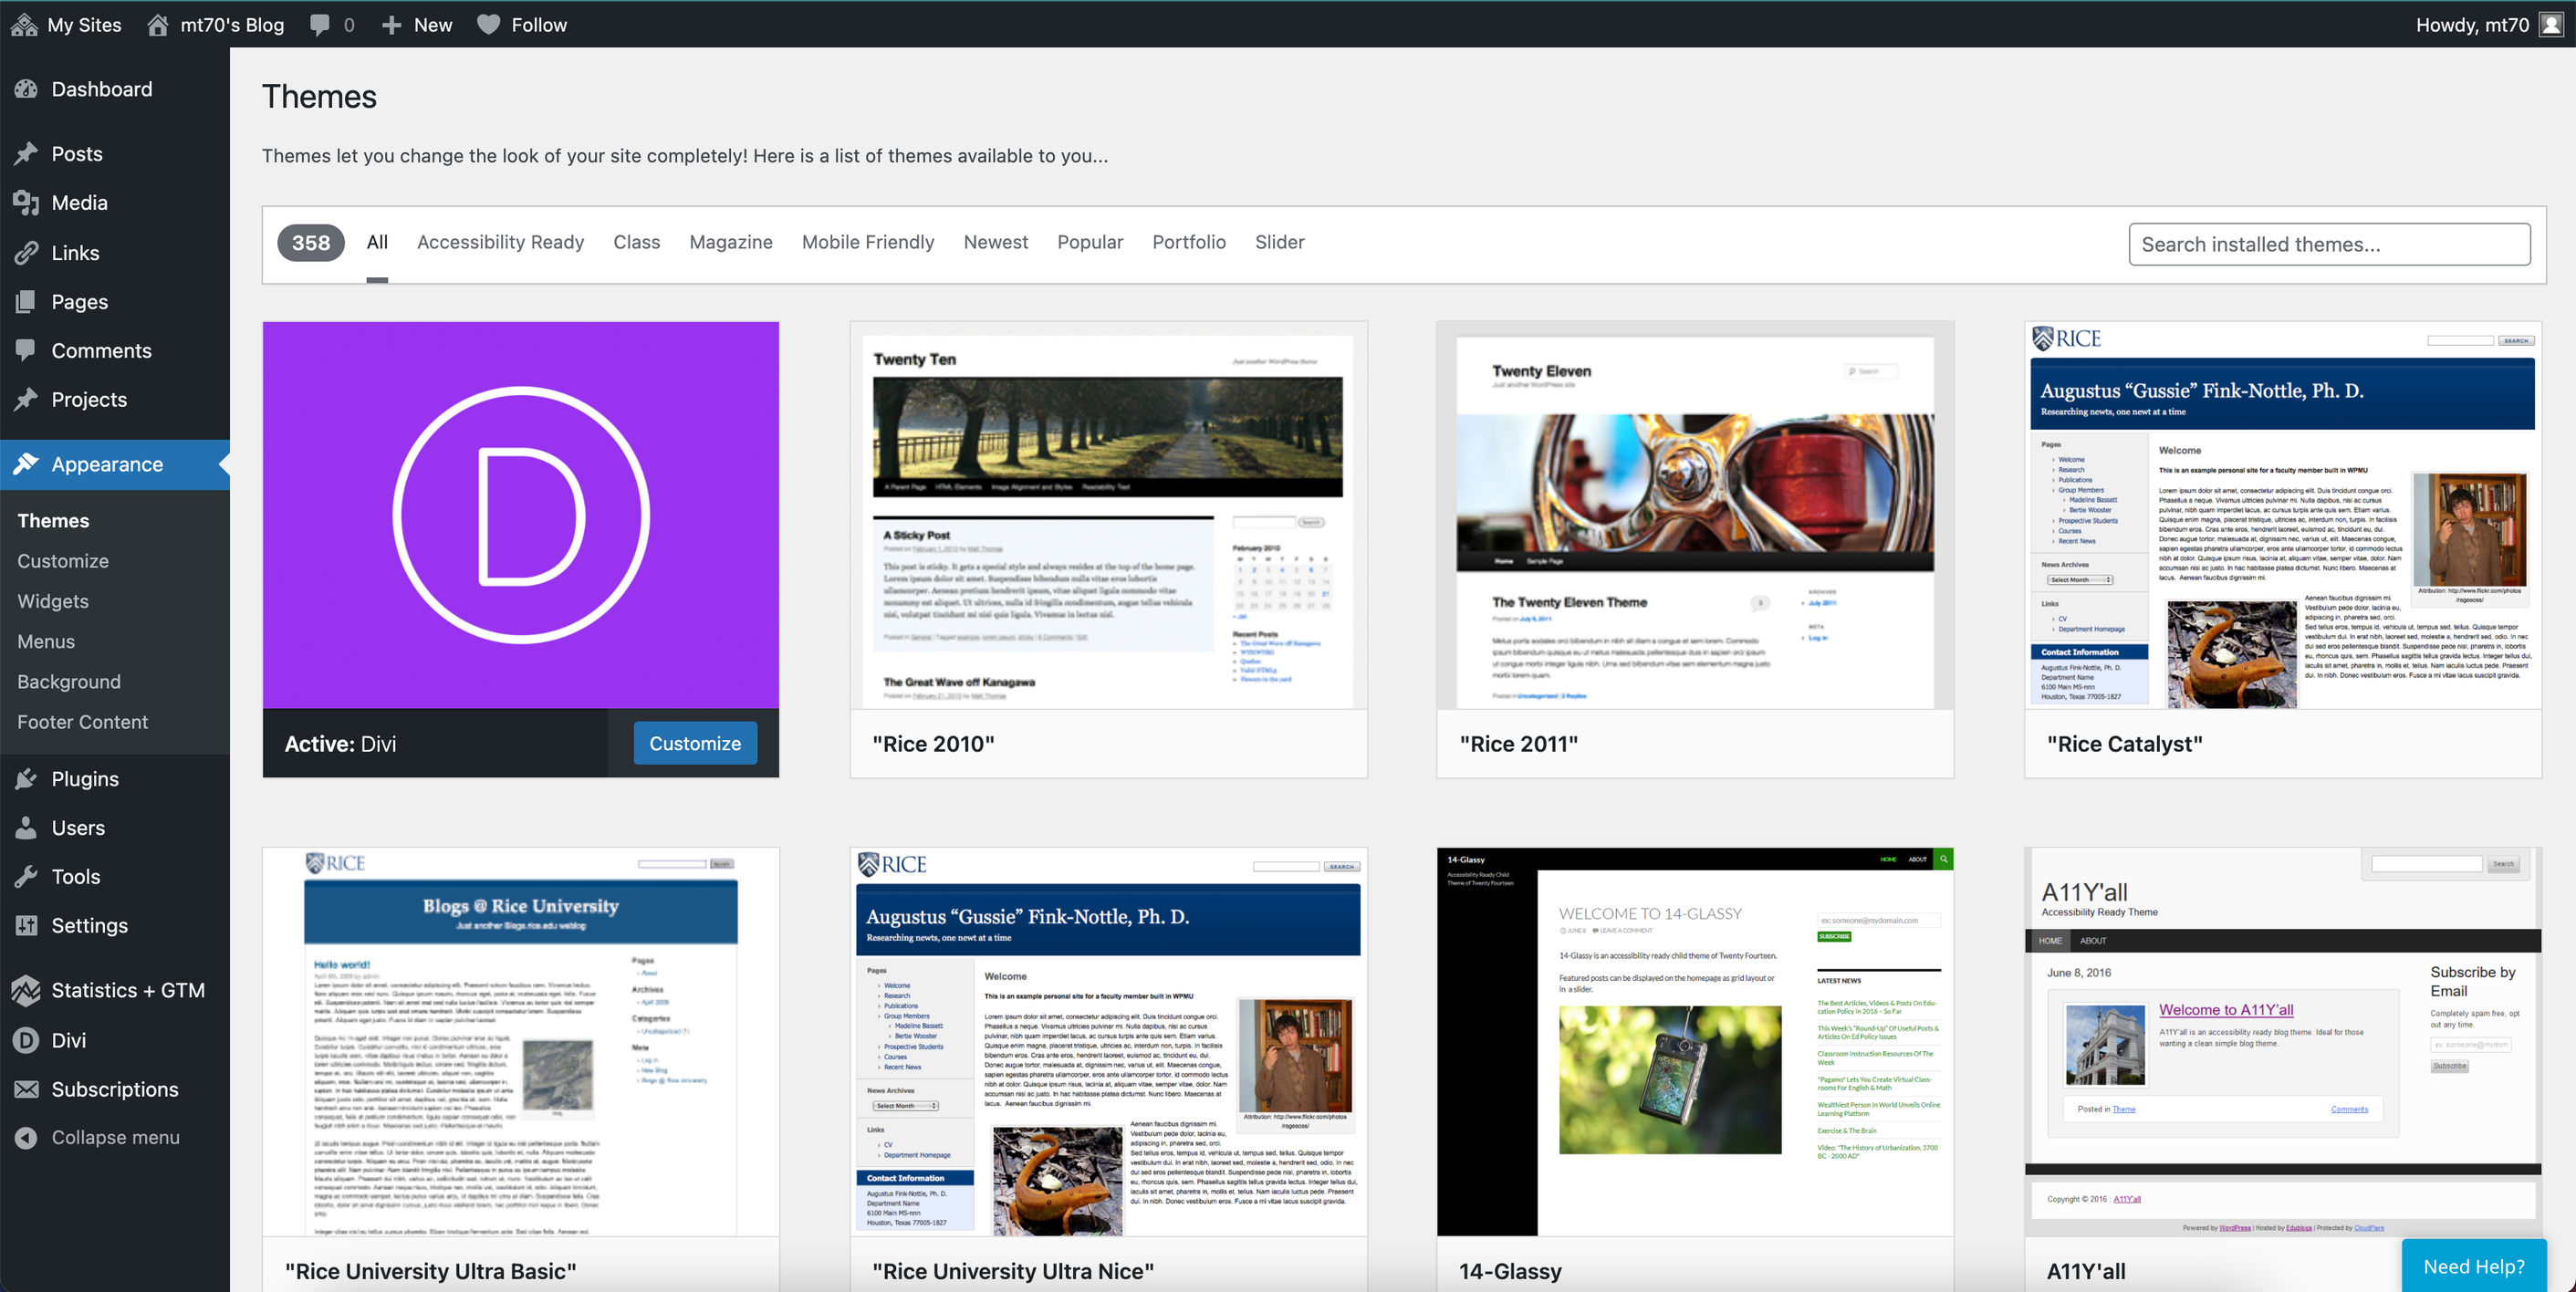Image resolution: width=2576 pixels, height=1292 pixels.
Task: Select the "Rice University Ultra Nice" theme thumbnail
Action: tap(1108, 1042)
